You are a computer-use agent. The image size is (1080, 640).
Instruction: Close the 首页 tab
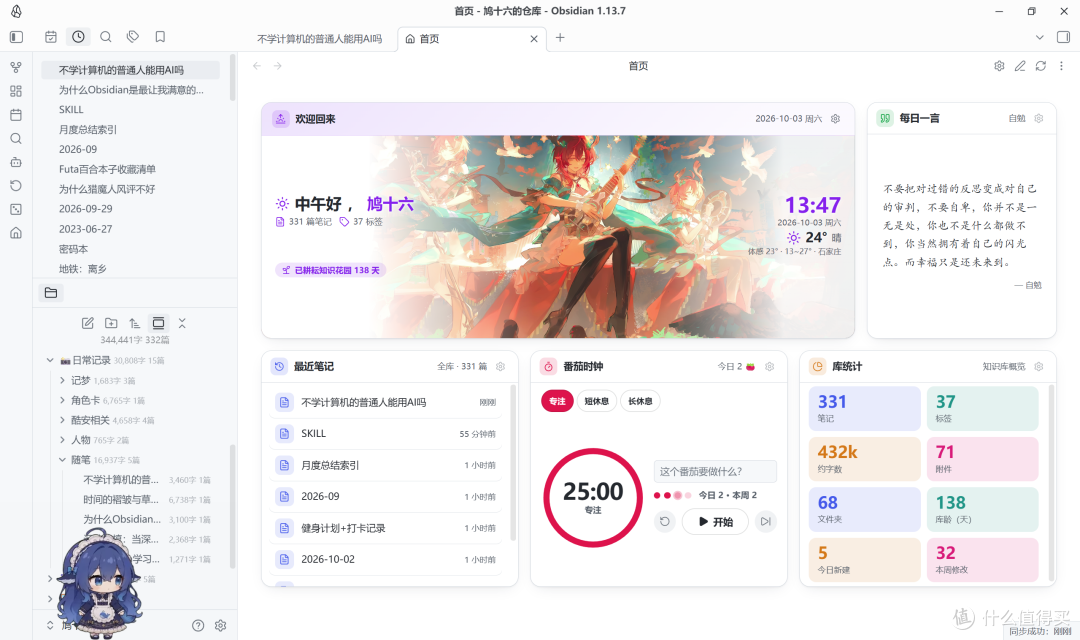coord(534,39)
